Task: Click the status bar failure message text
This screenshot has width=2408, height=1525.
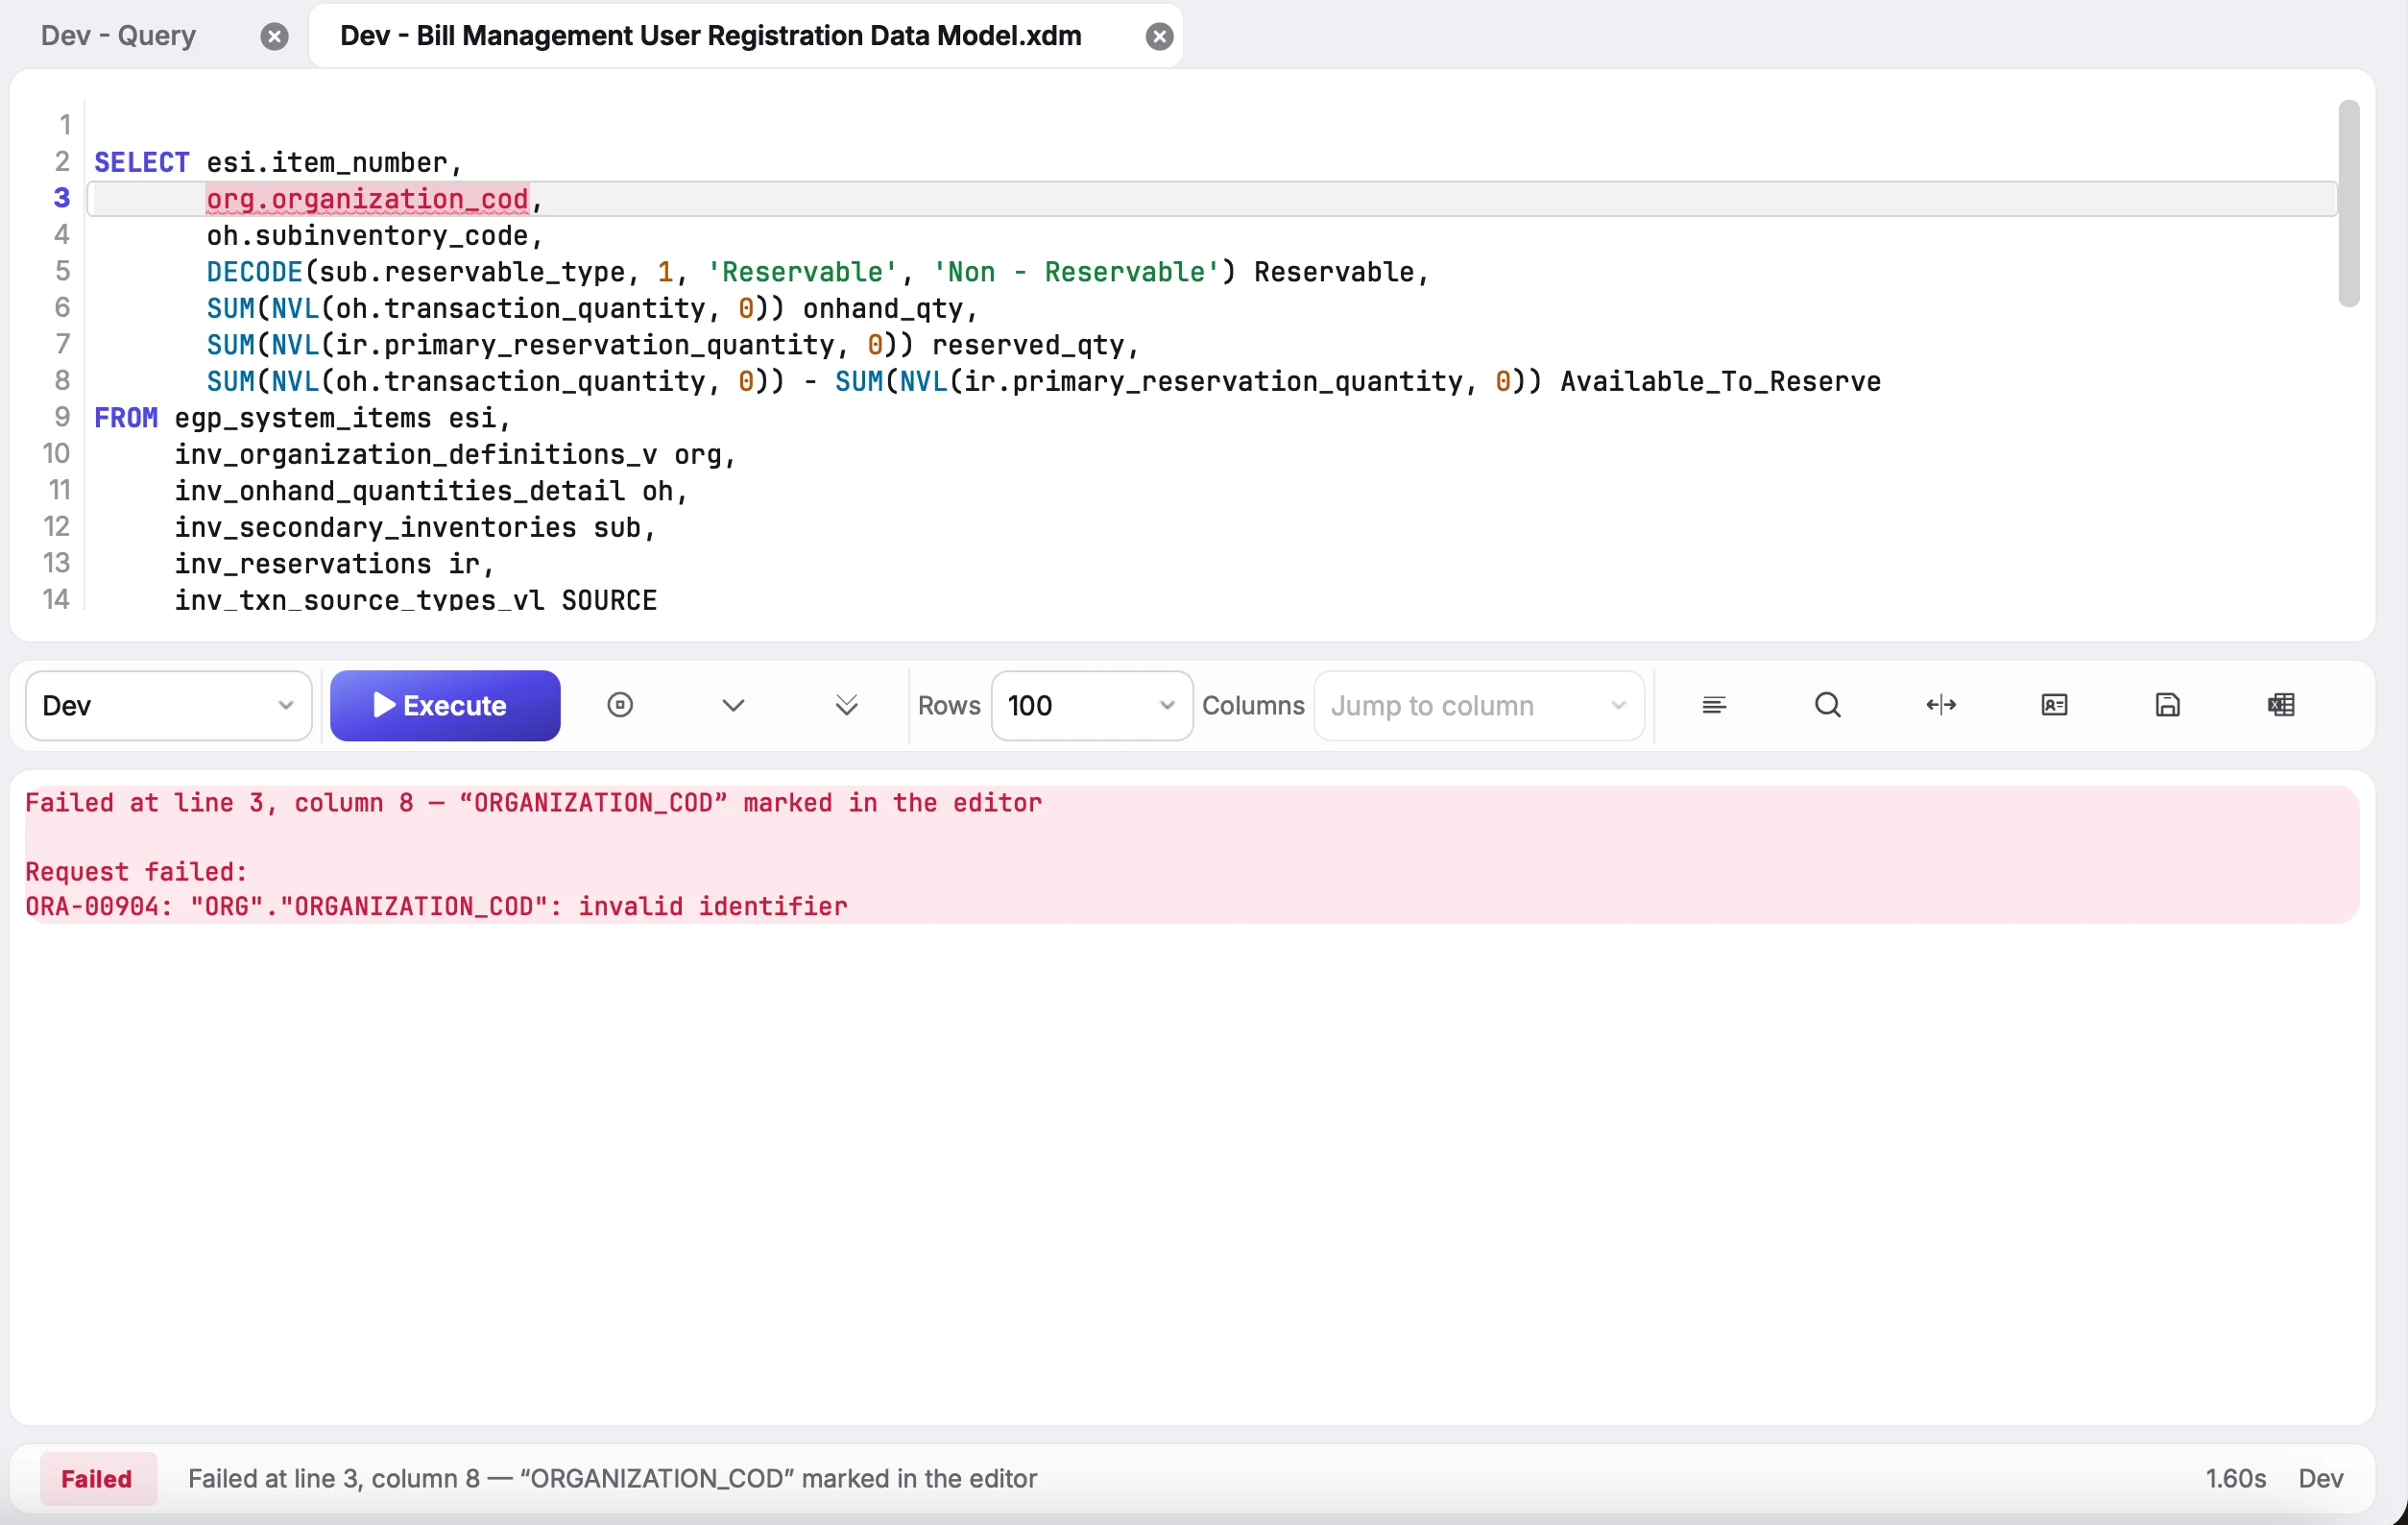Action: click(612, 1478)
